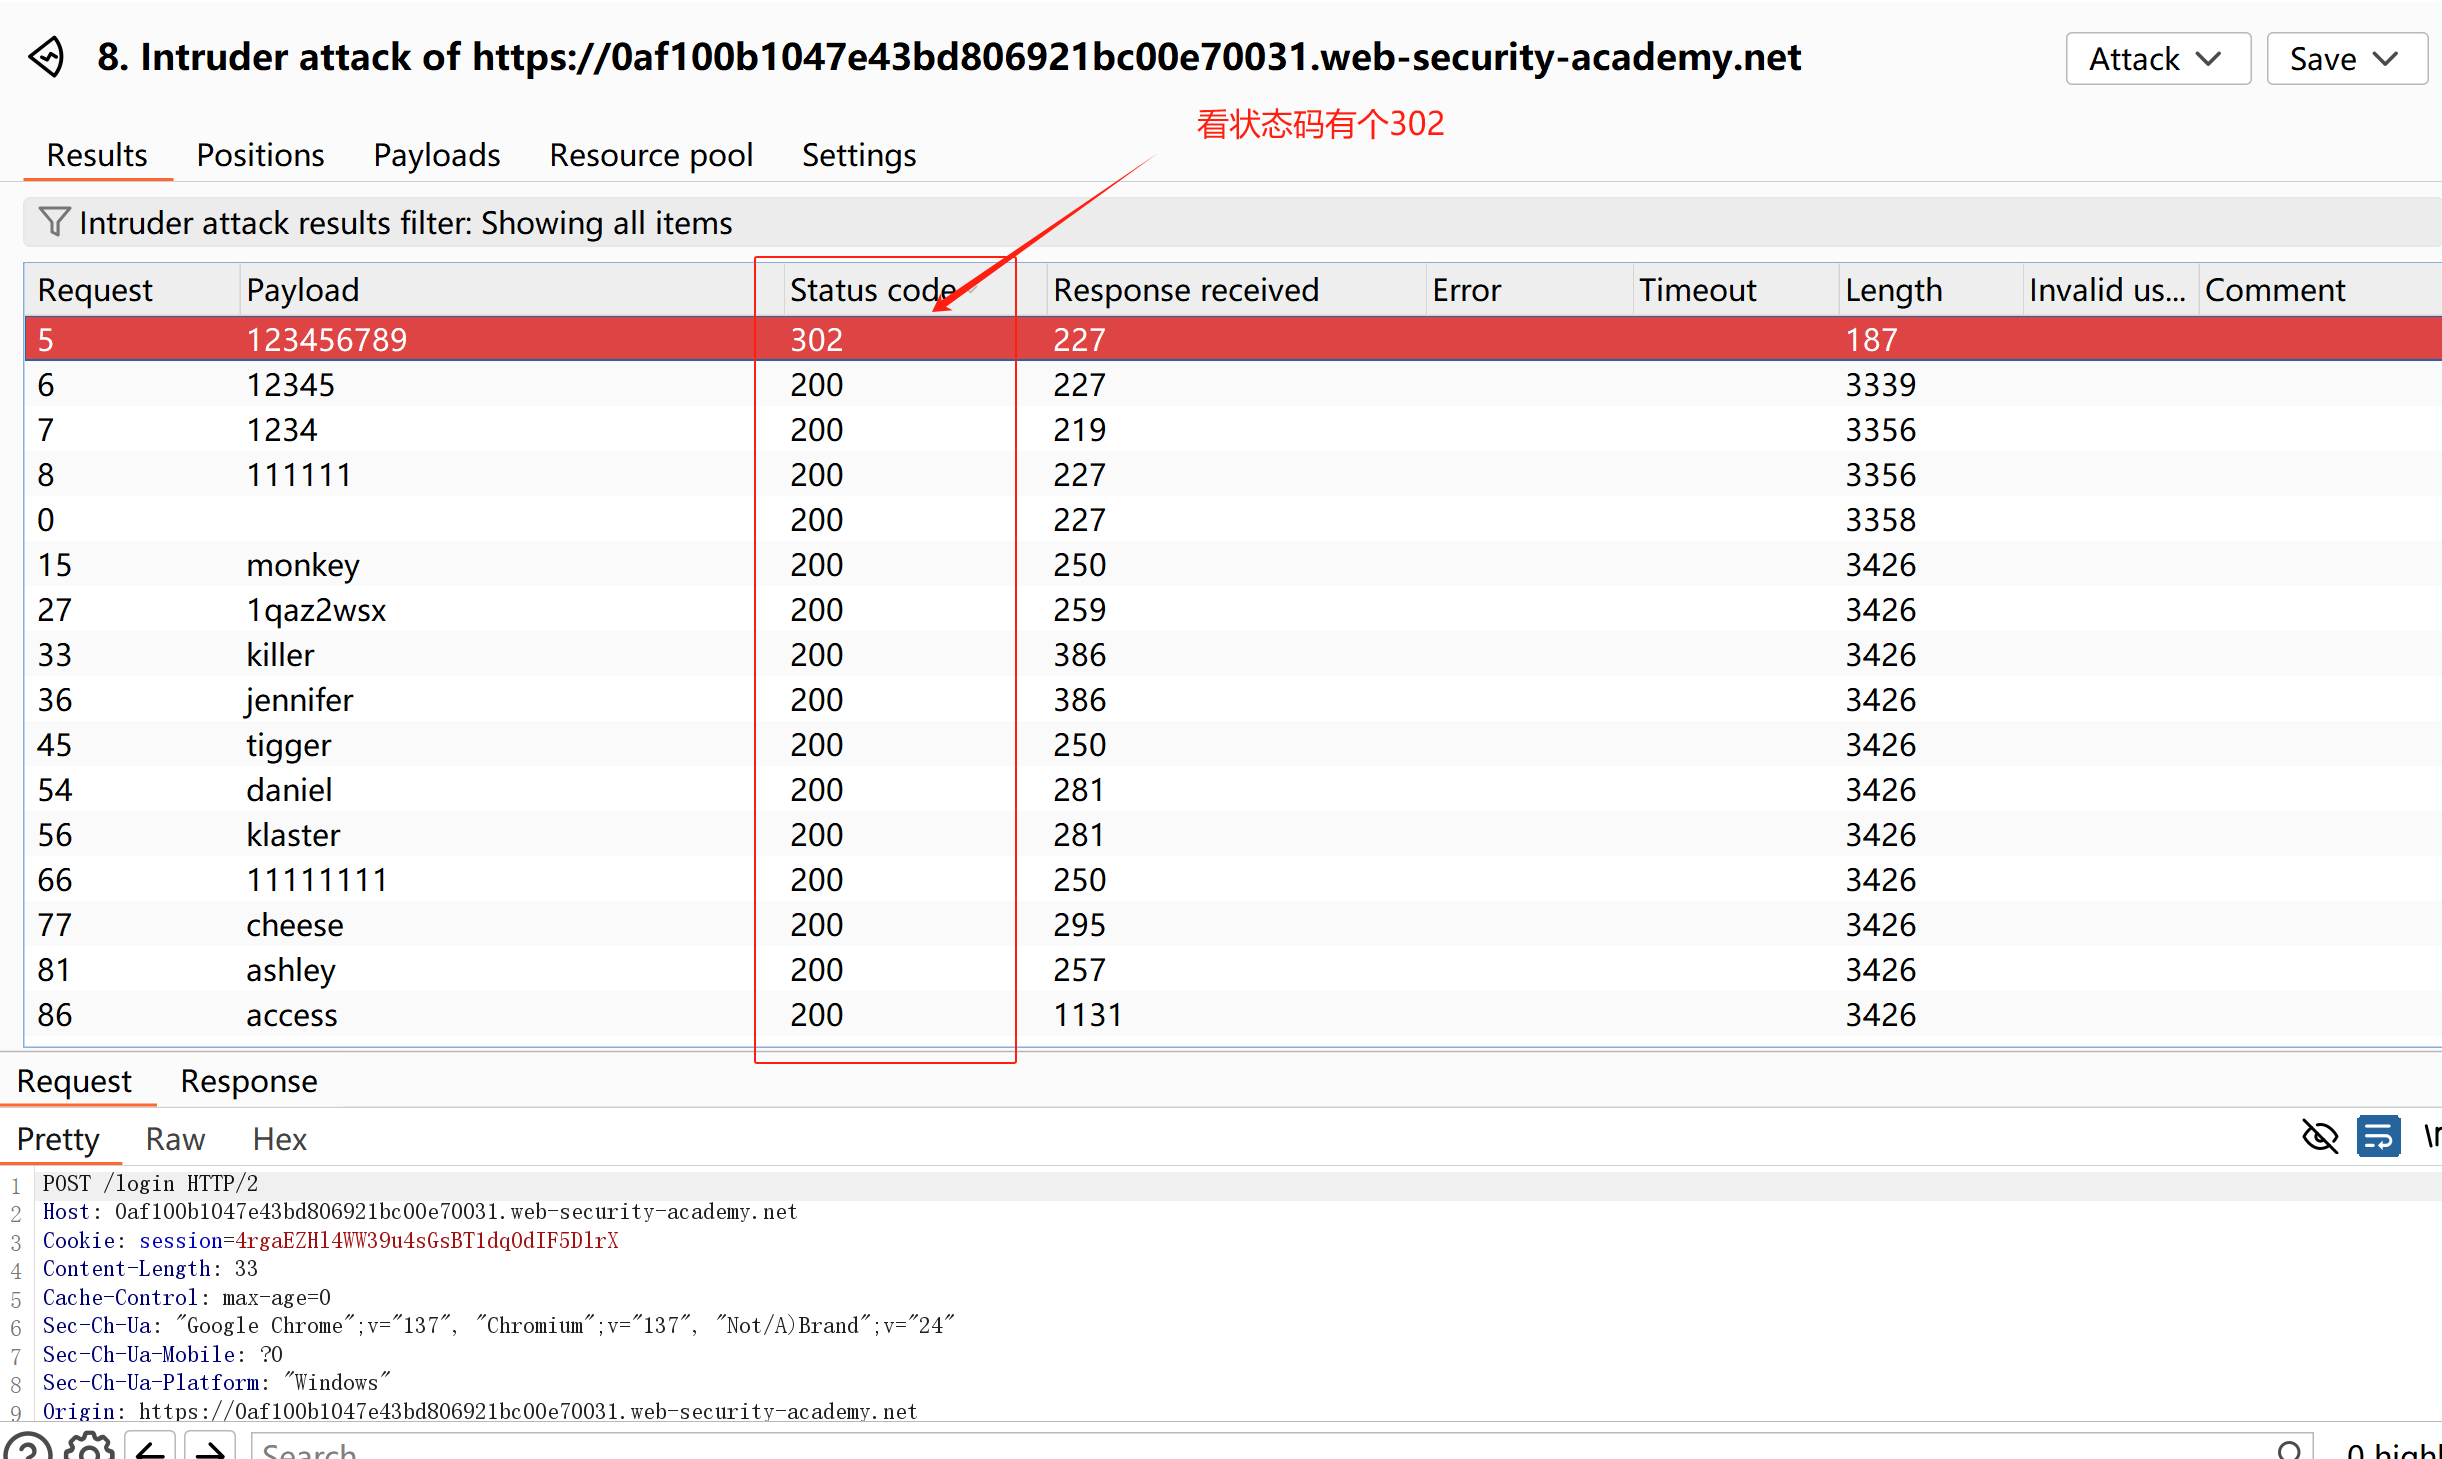
Task: Open search settings gear icon
Action: [x=90, y=1448]
